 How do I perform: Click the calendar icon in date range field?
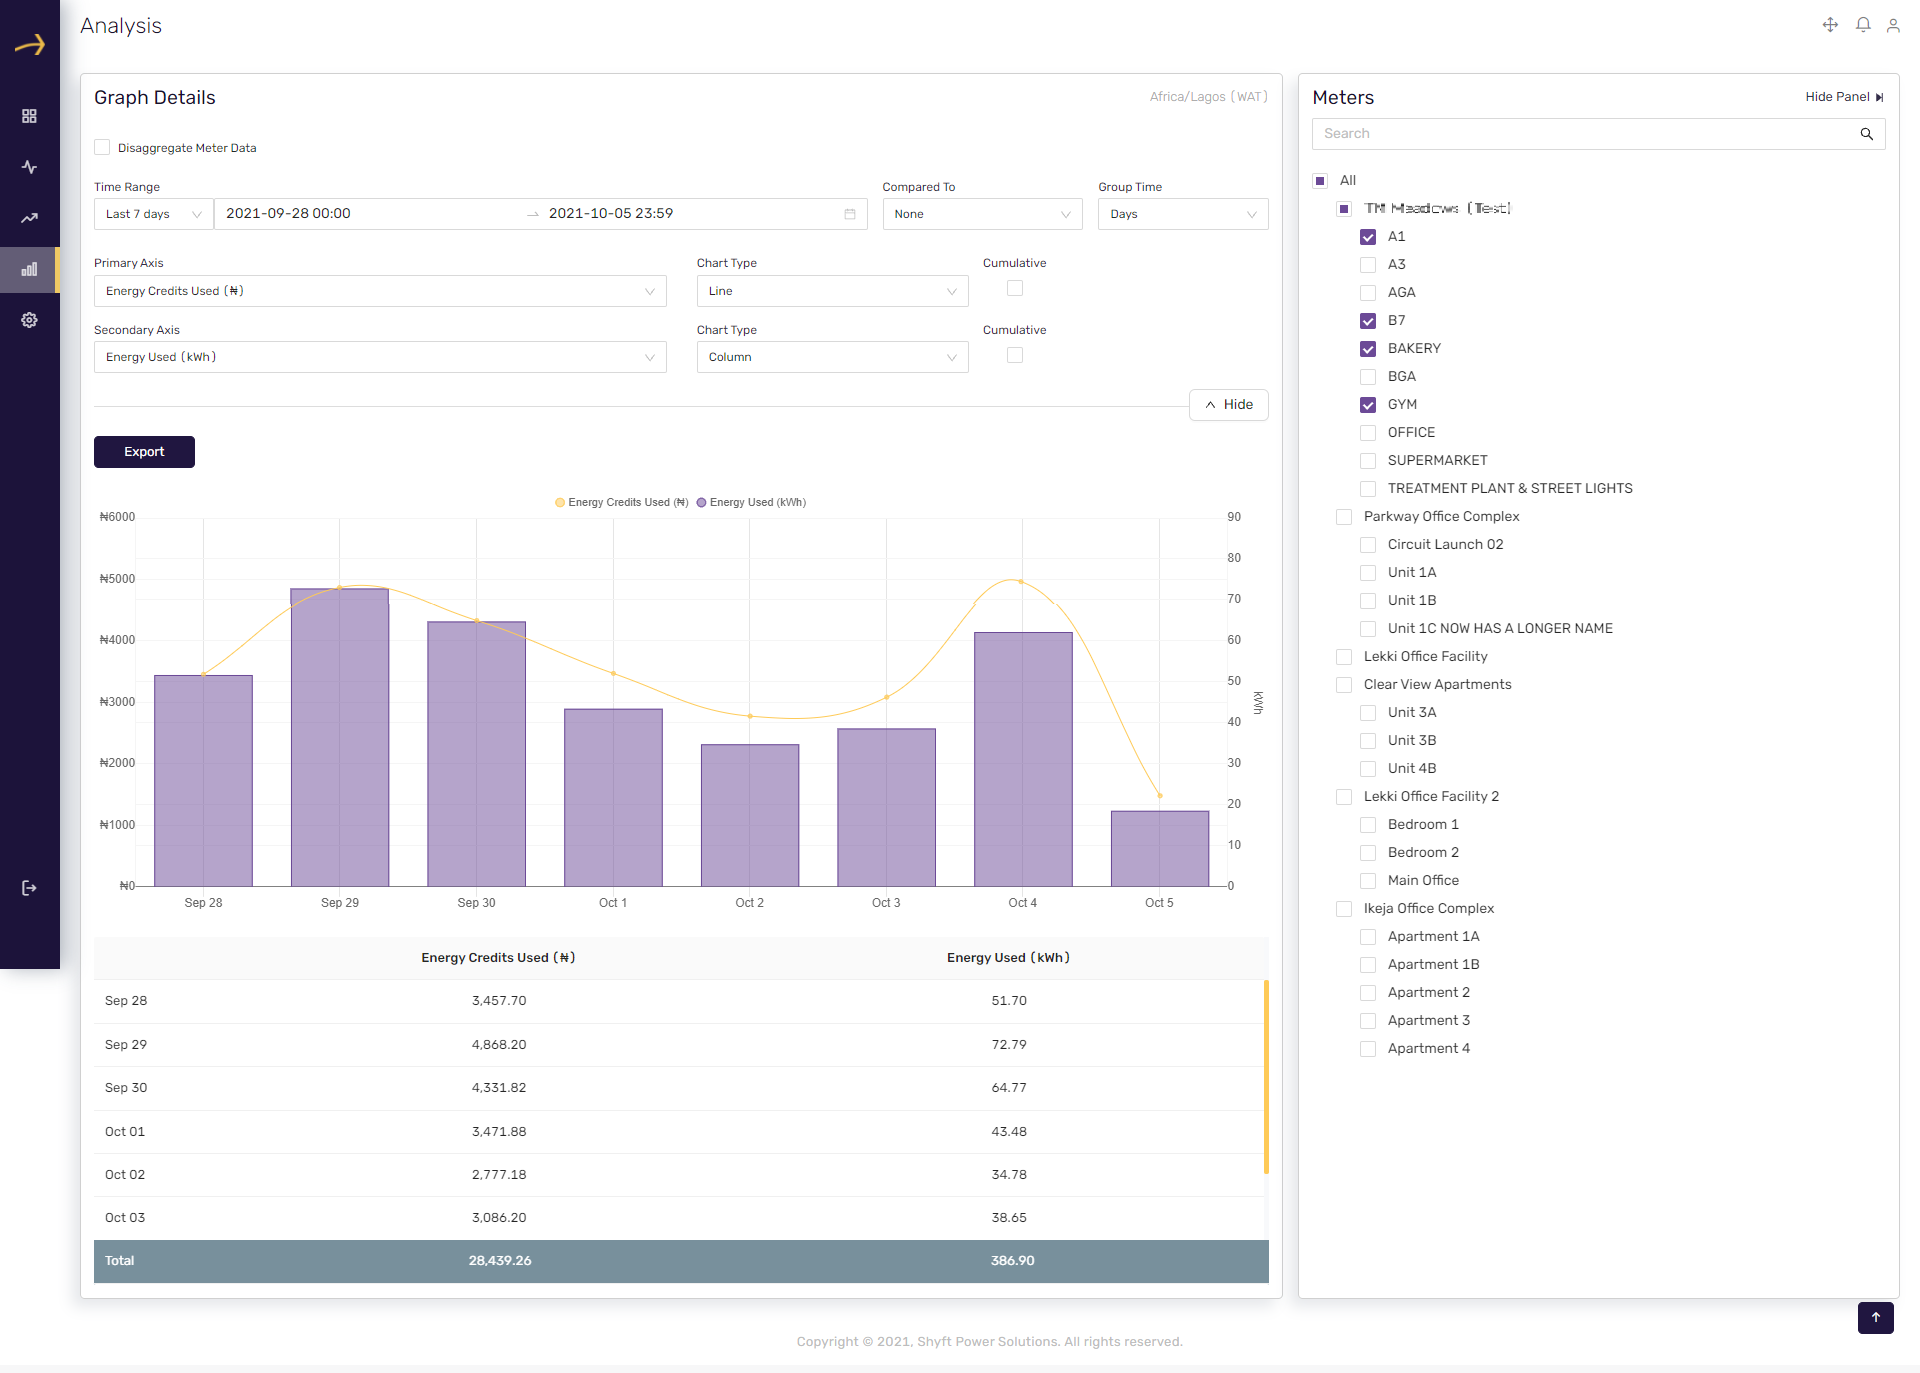[x=850, y=214]
